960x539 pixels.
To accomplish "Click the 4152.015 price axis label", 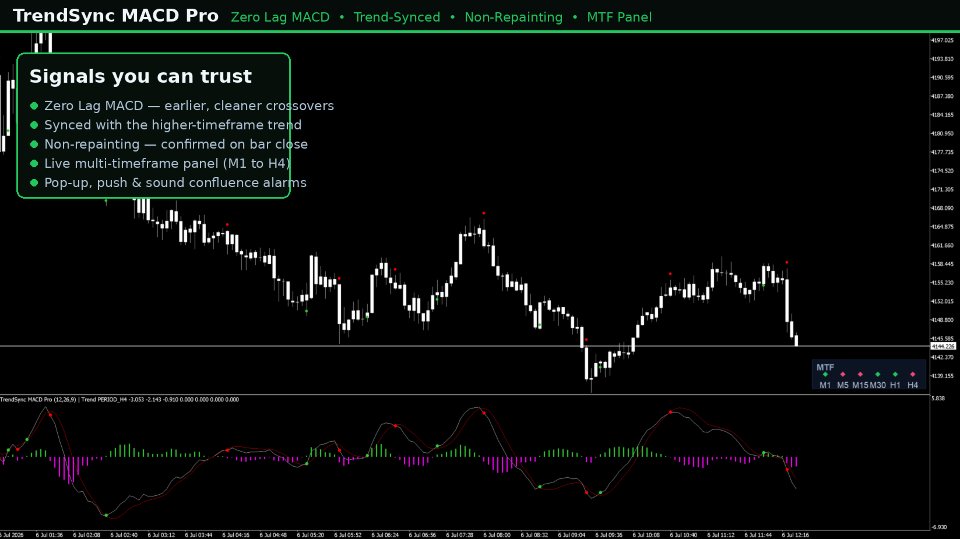I will [x=942, y=301].
